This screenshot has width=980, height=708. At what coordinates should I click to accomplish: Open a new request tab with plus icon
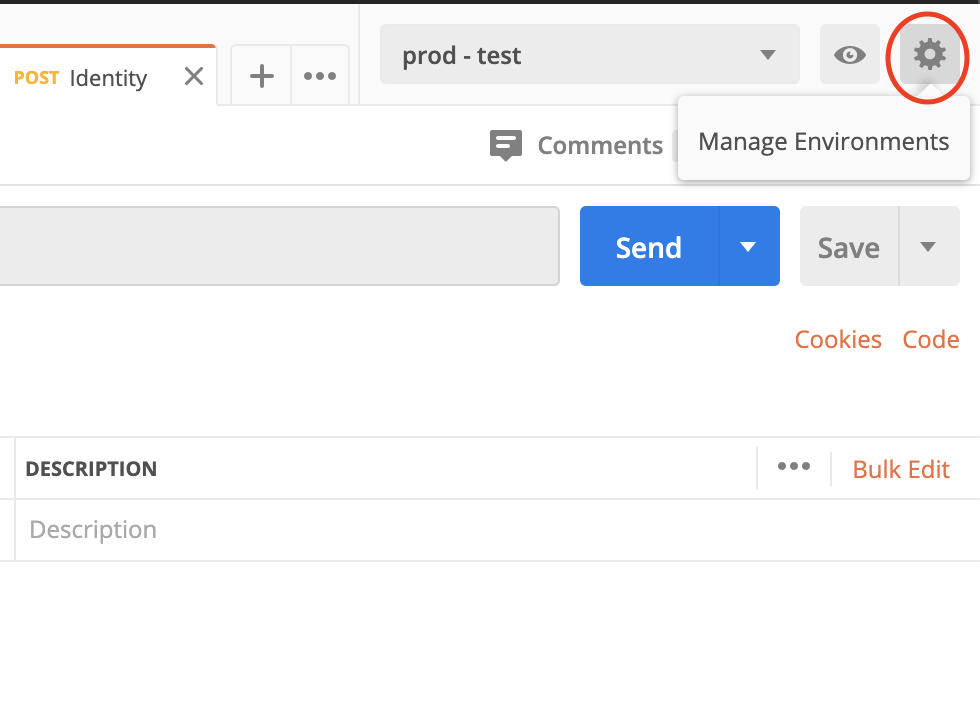261,76
